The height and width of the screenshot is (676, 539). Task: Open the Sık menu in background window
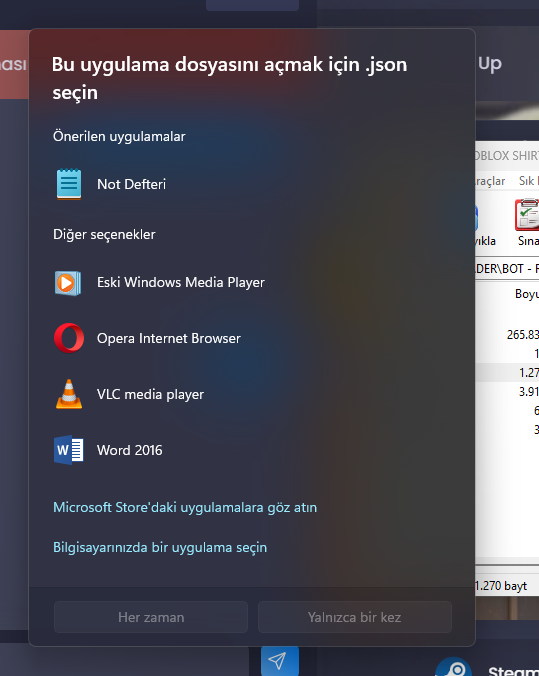[528, 181]
